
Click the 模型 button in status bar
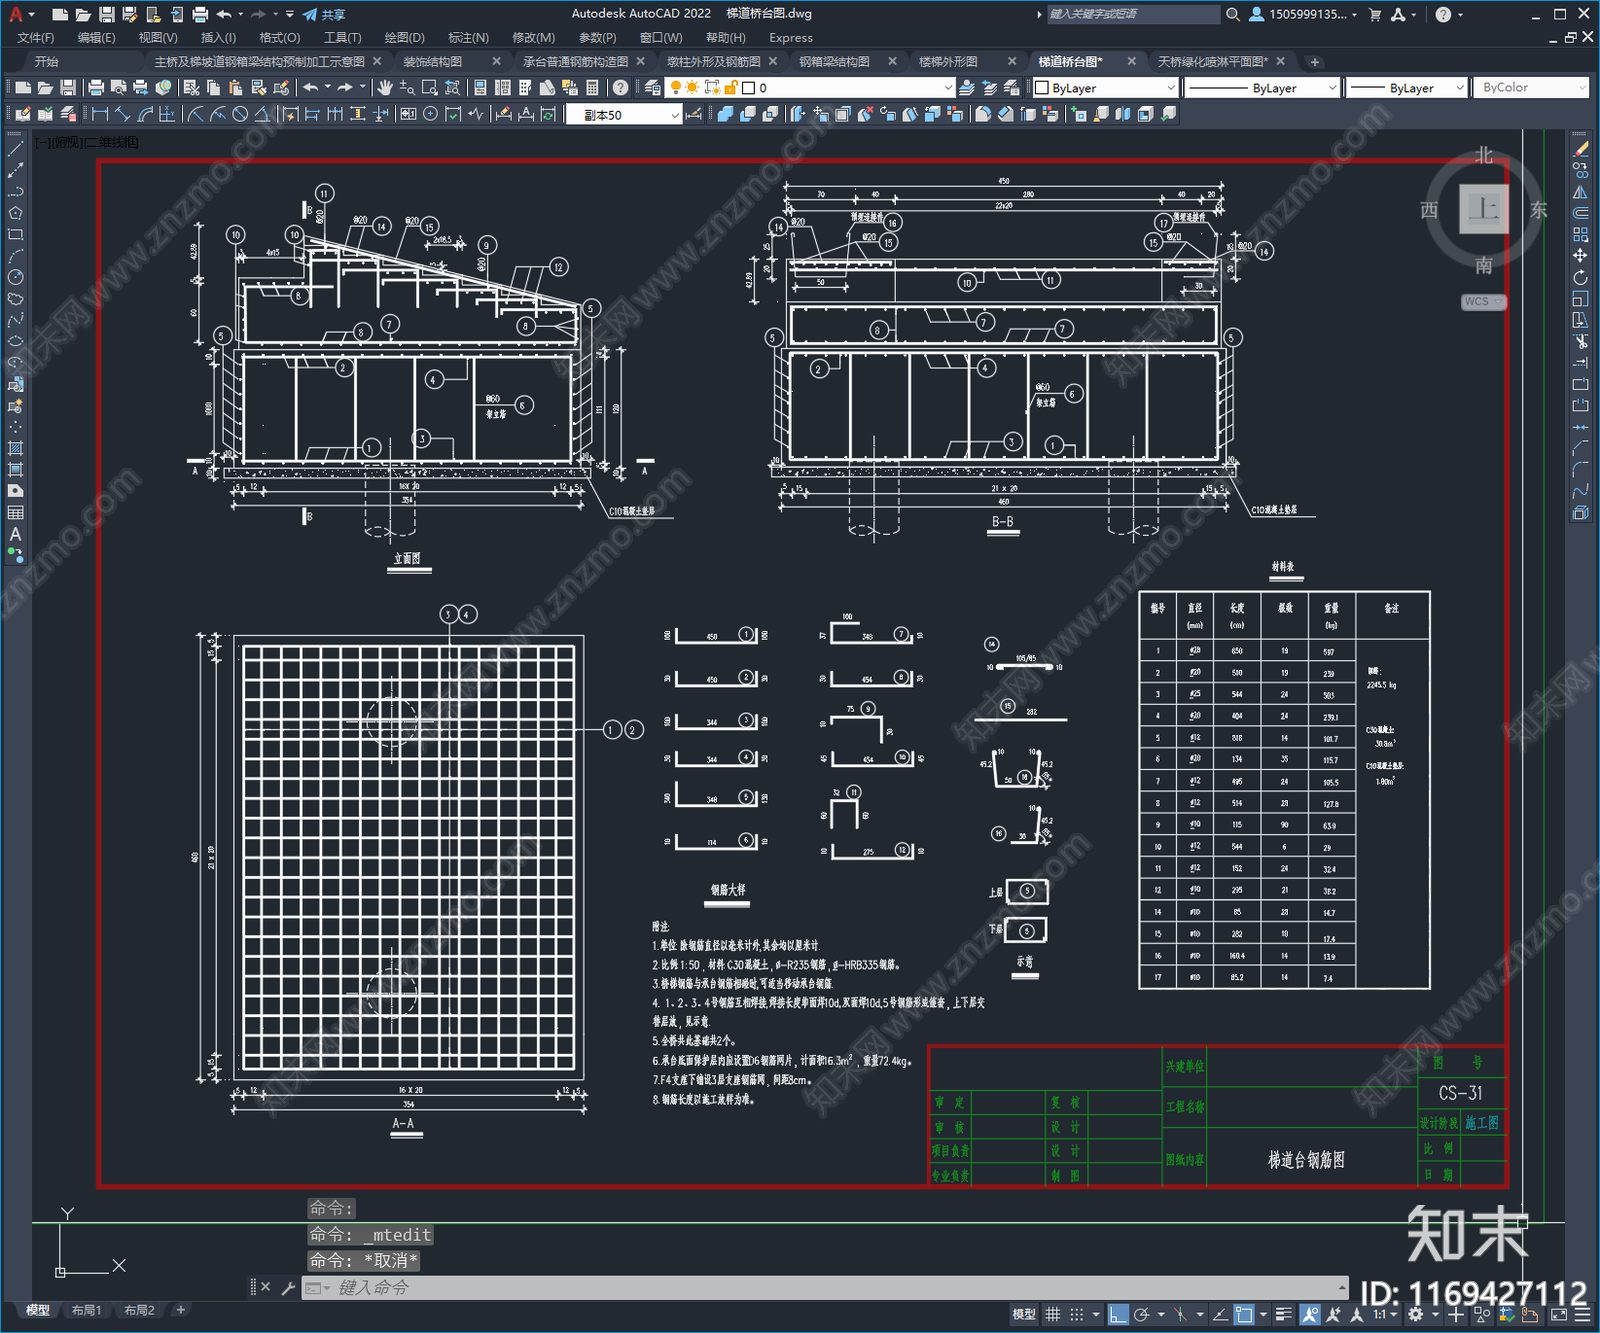[1024, 1314]
